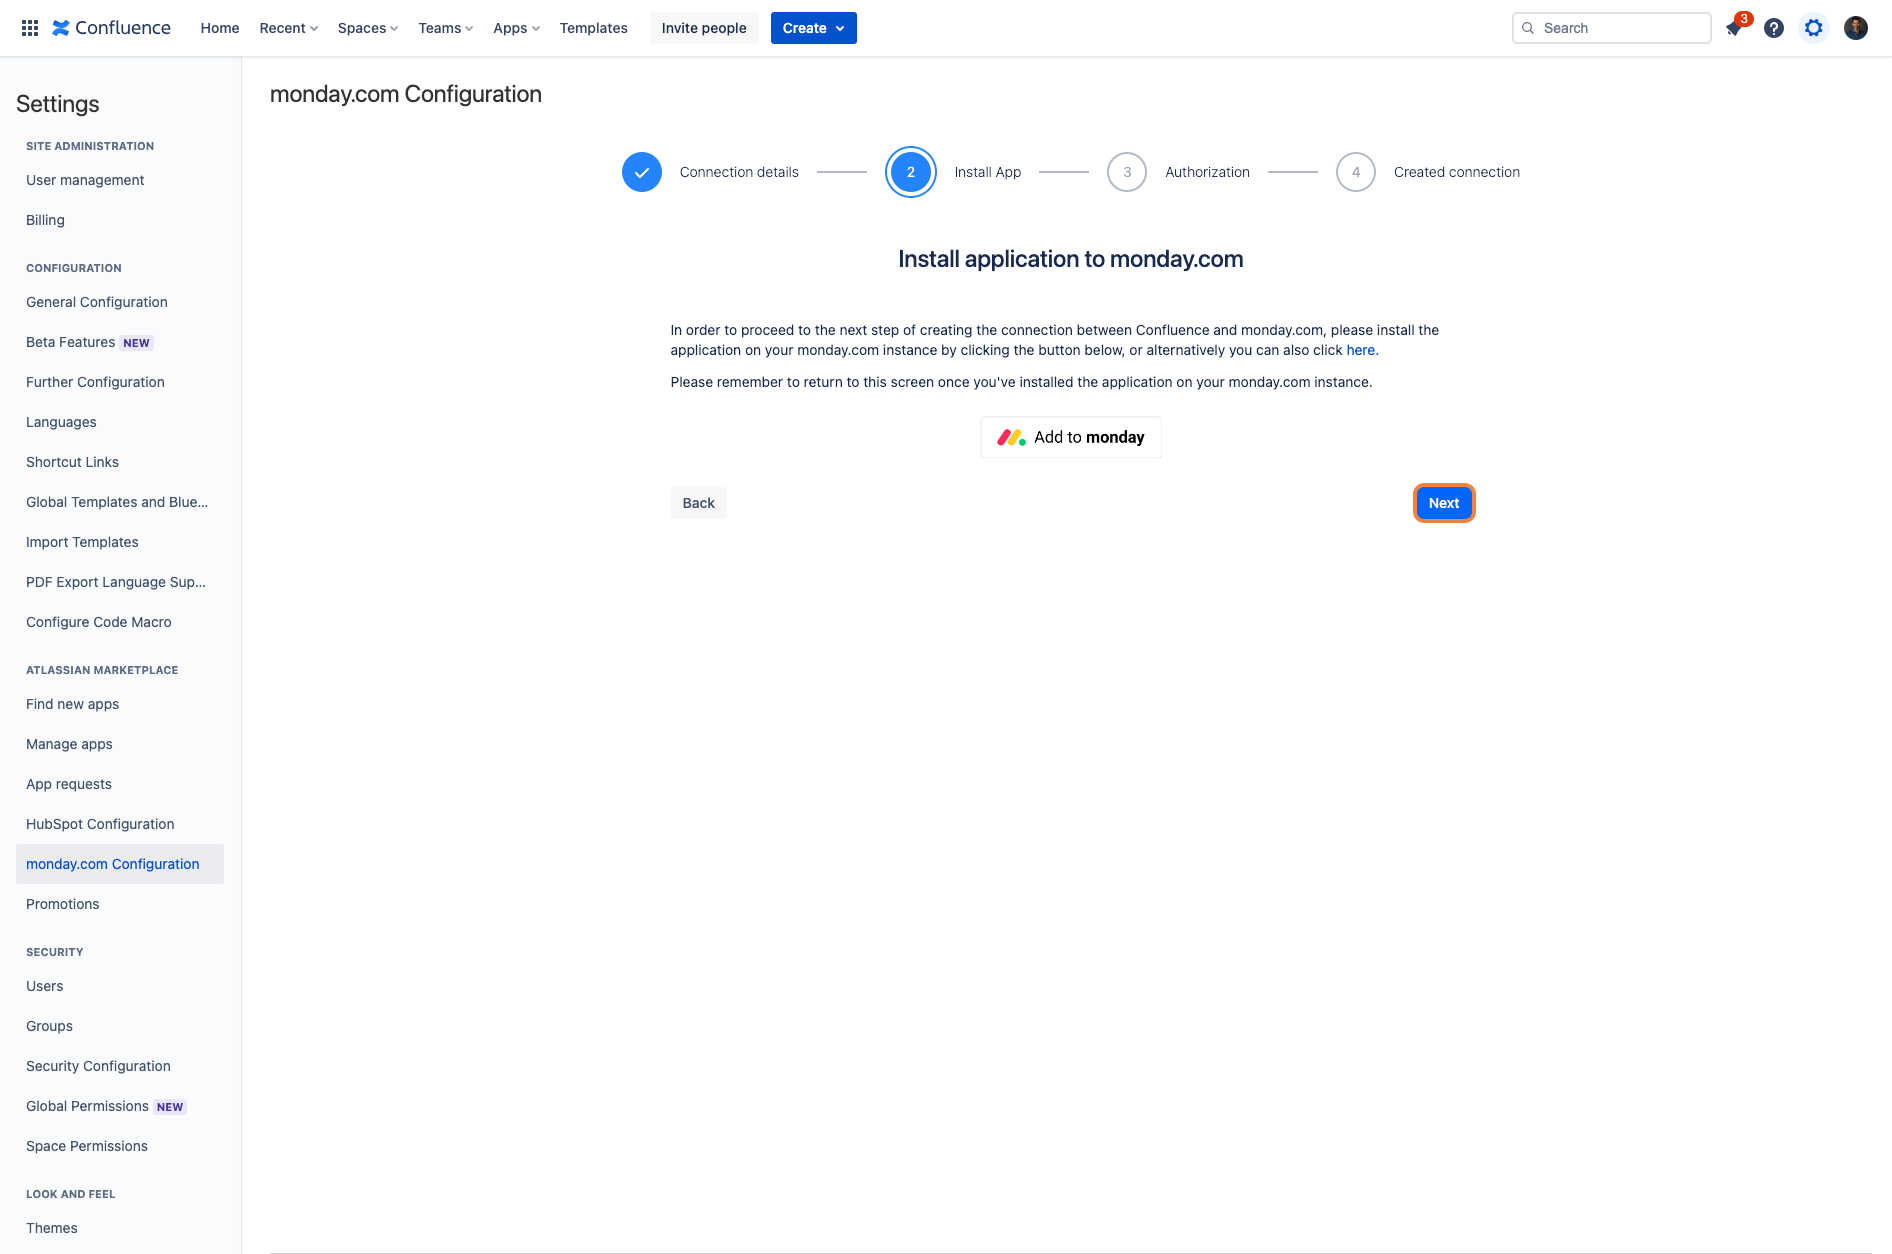Open Promotions in sidebar
This screenshot has width=1892, height=1254.
tap(120, 904)
